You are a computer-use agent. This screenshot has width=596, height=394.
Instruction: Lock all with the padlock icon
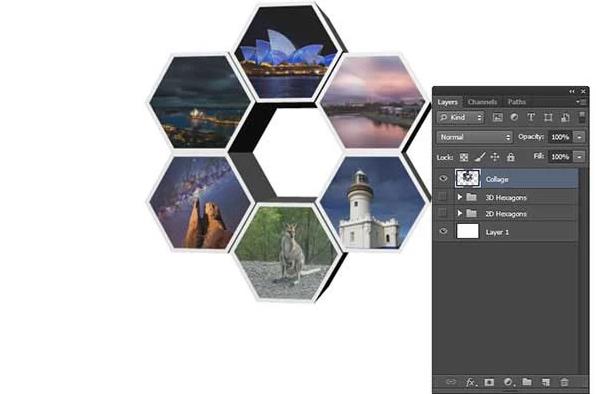click(511, 157)
